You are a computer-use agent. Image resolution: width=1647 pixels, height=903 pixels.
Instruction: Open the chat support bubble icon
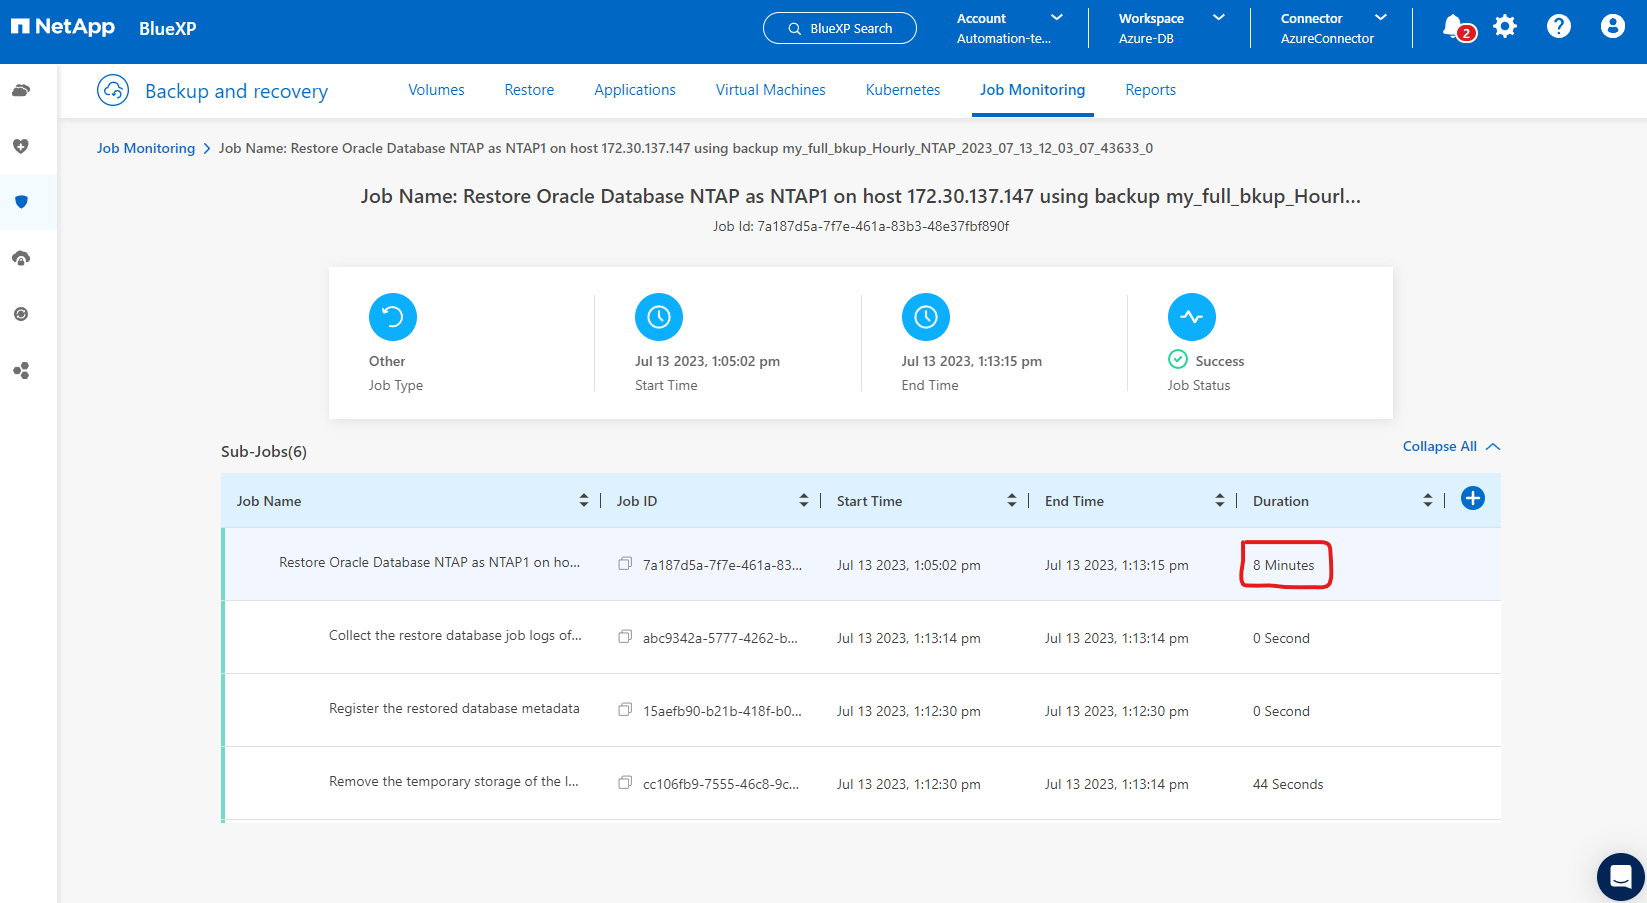click(x=1620, y=877)
